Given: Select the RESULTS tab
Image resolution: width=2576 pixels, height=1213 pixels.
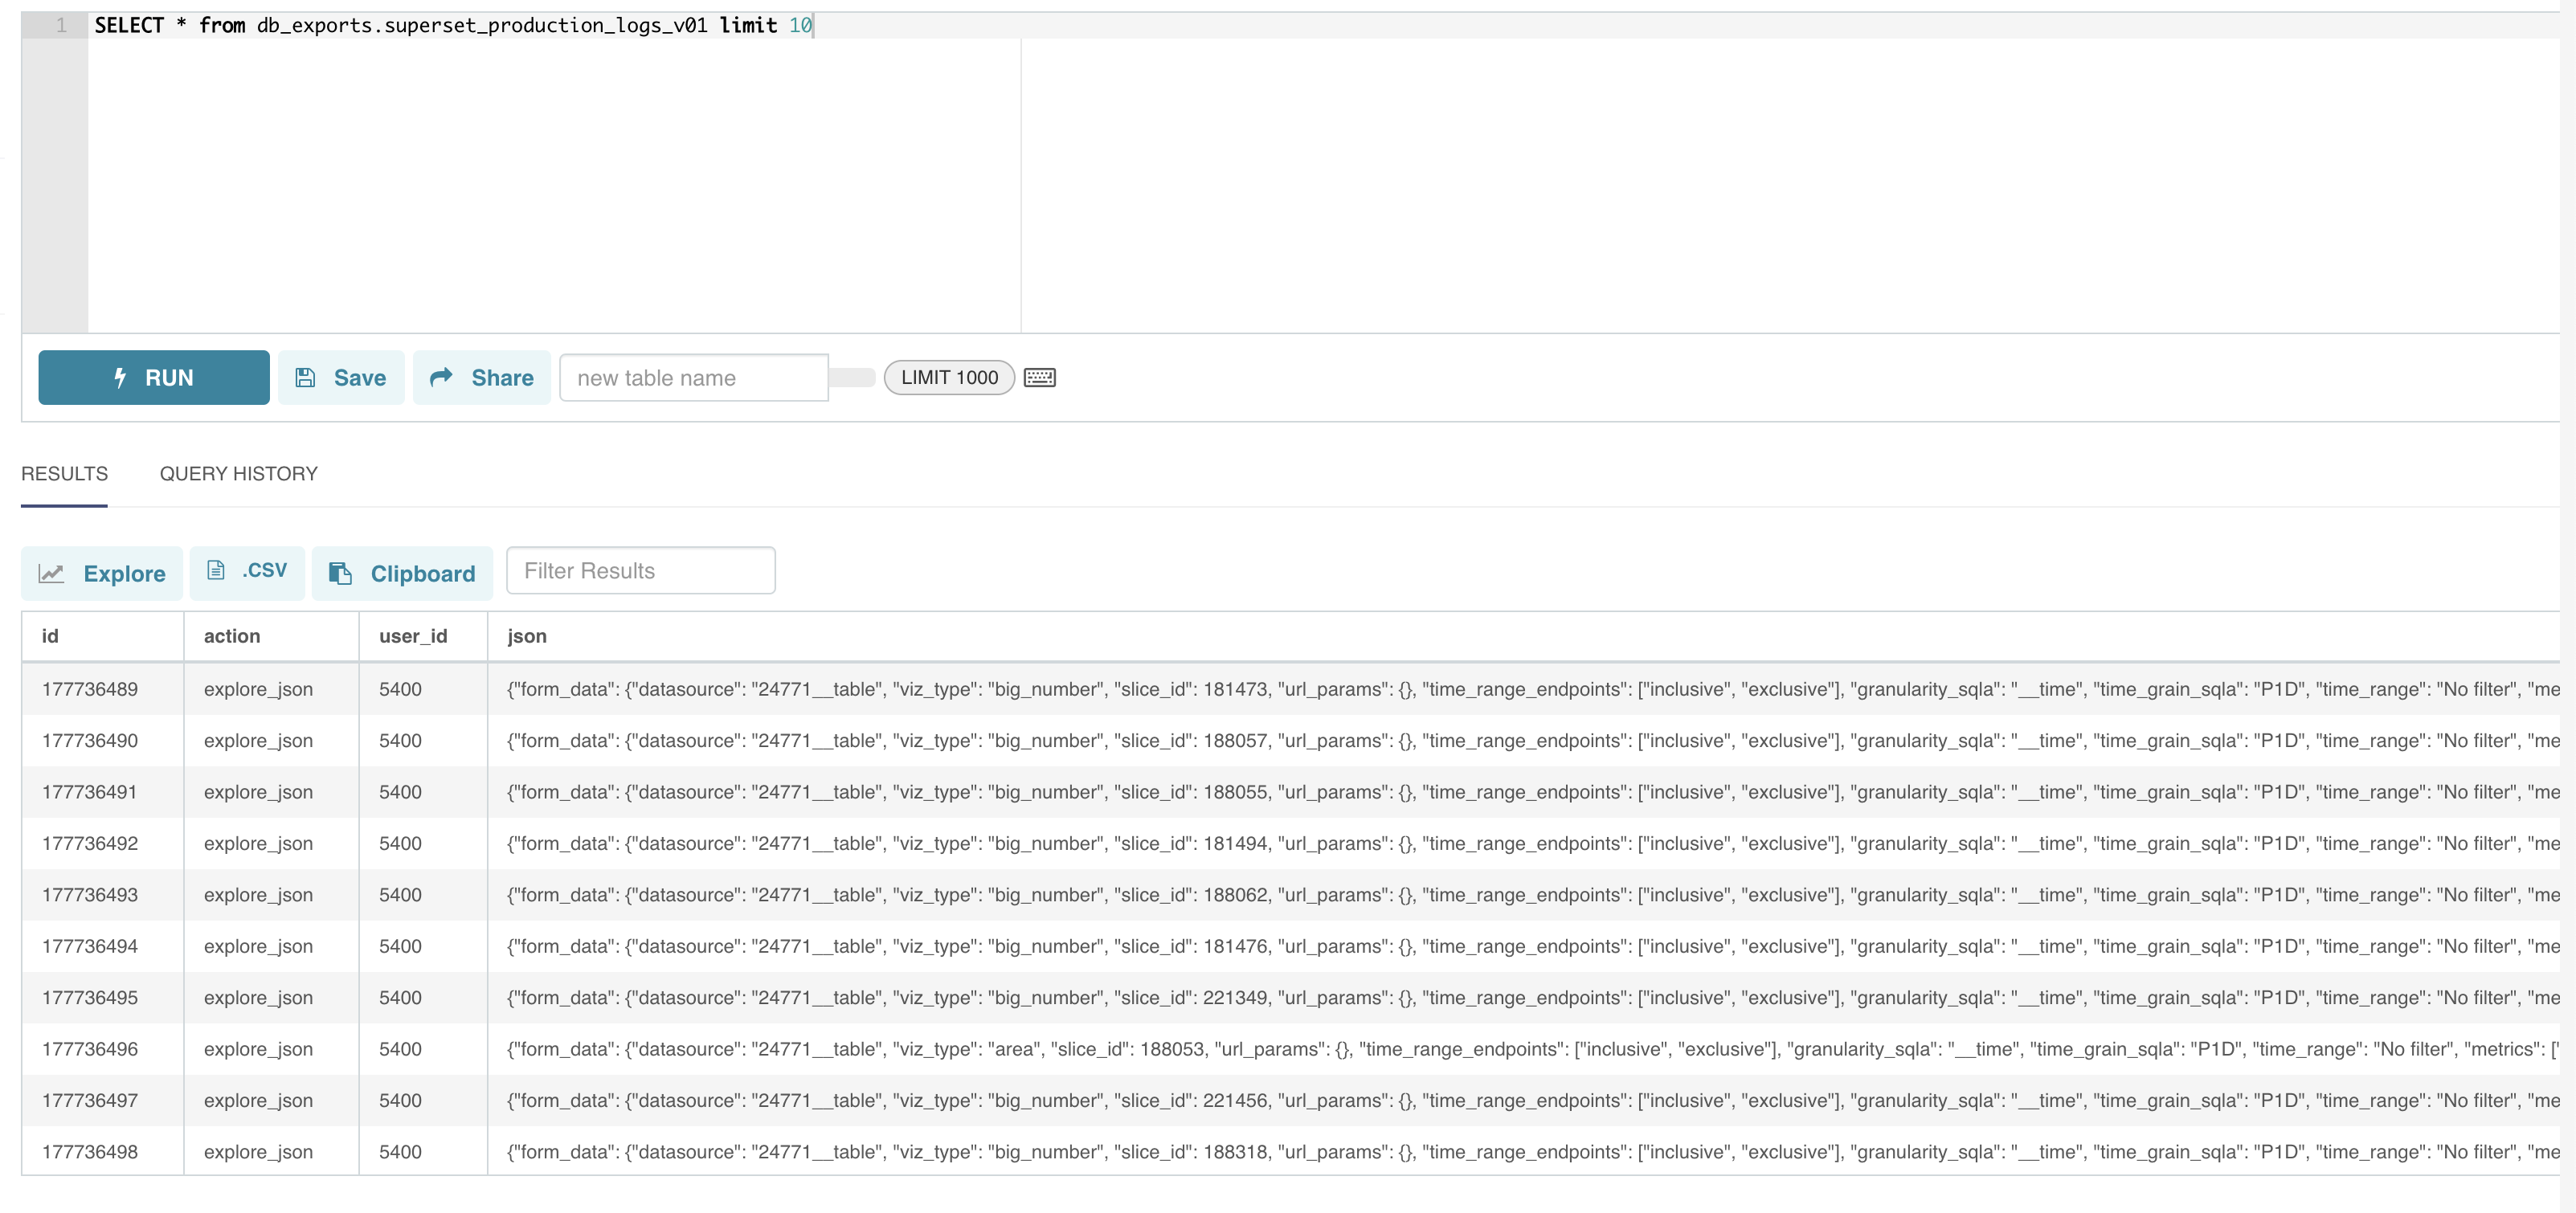Looking at the screenshot, I should click(64, 474).
